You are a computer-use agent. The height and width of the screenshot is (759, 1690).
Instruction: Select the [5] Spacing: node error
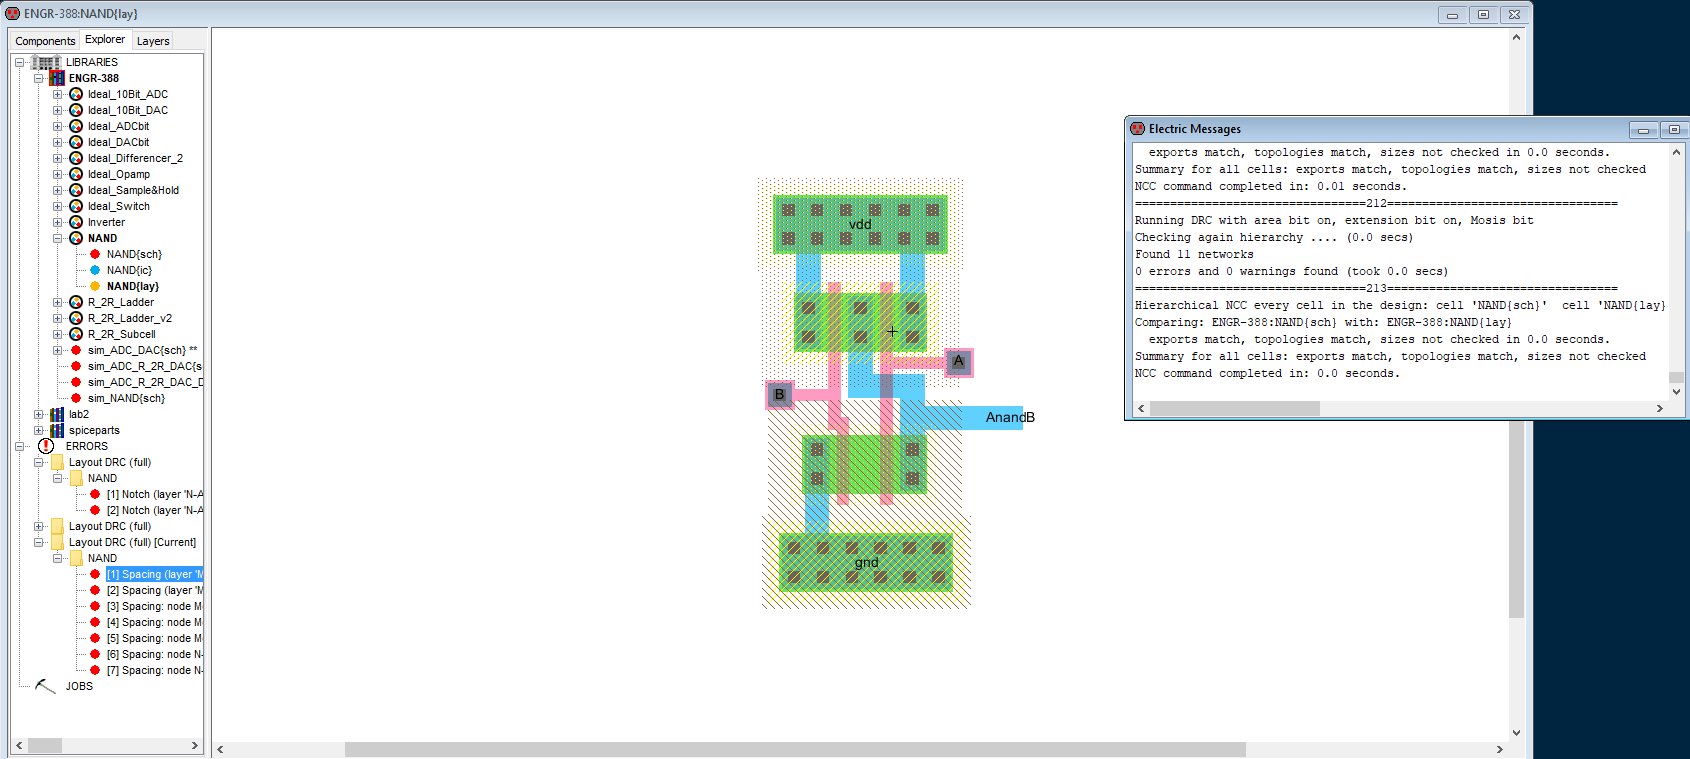coord(154,638)
